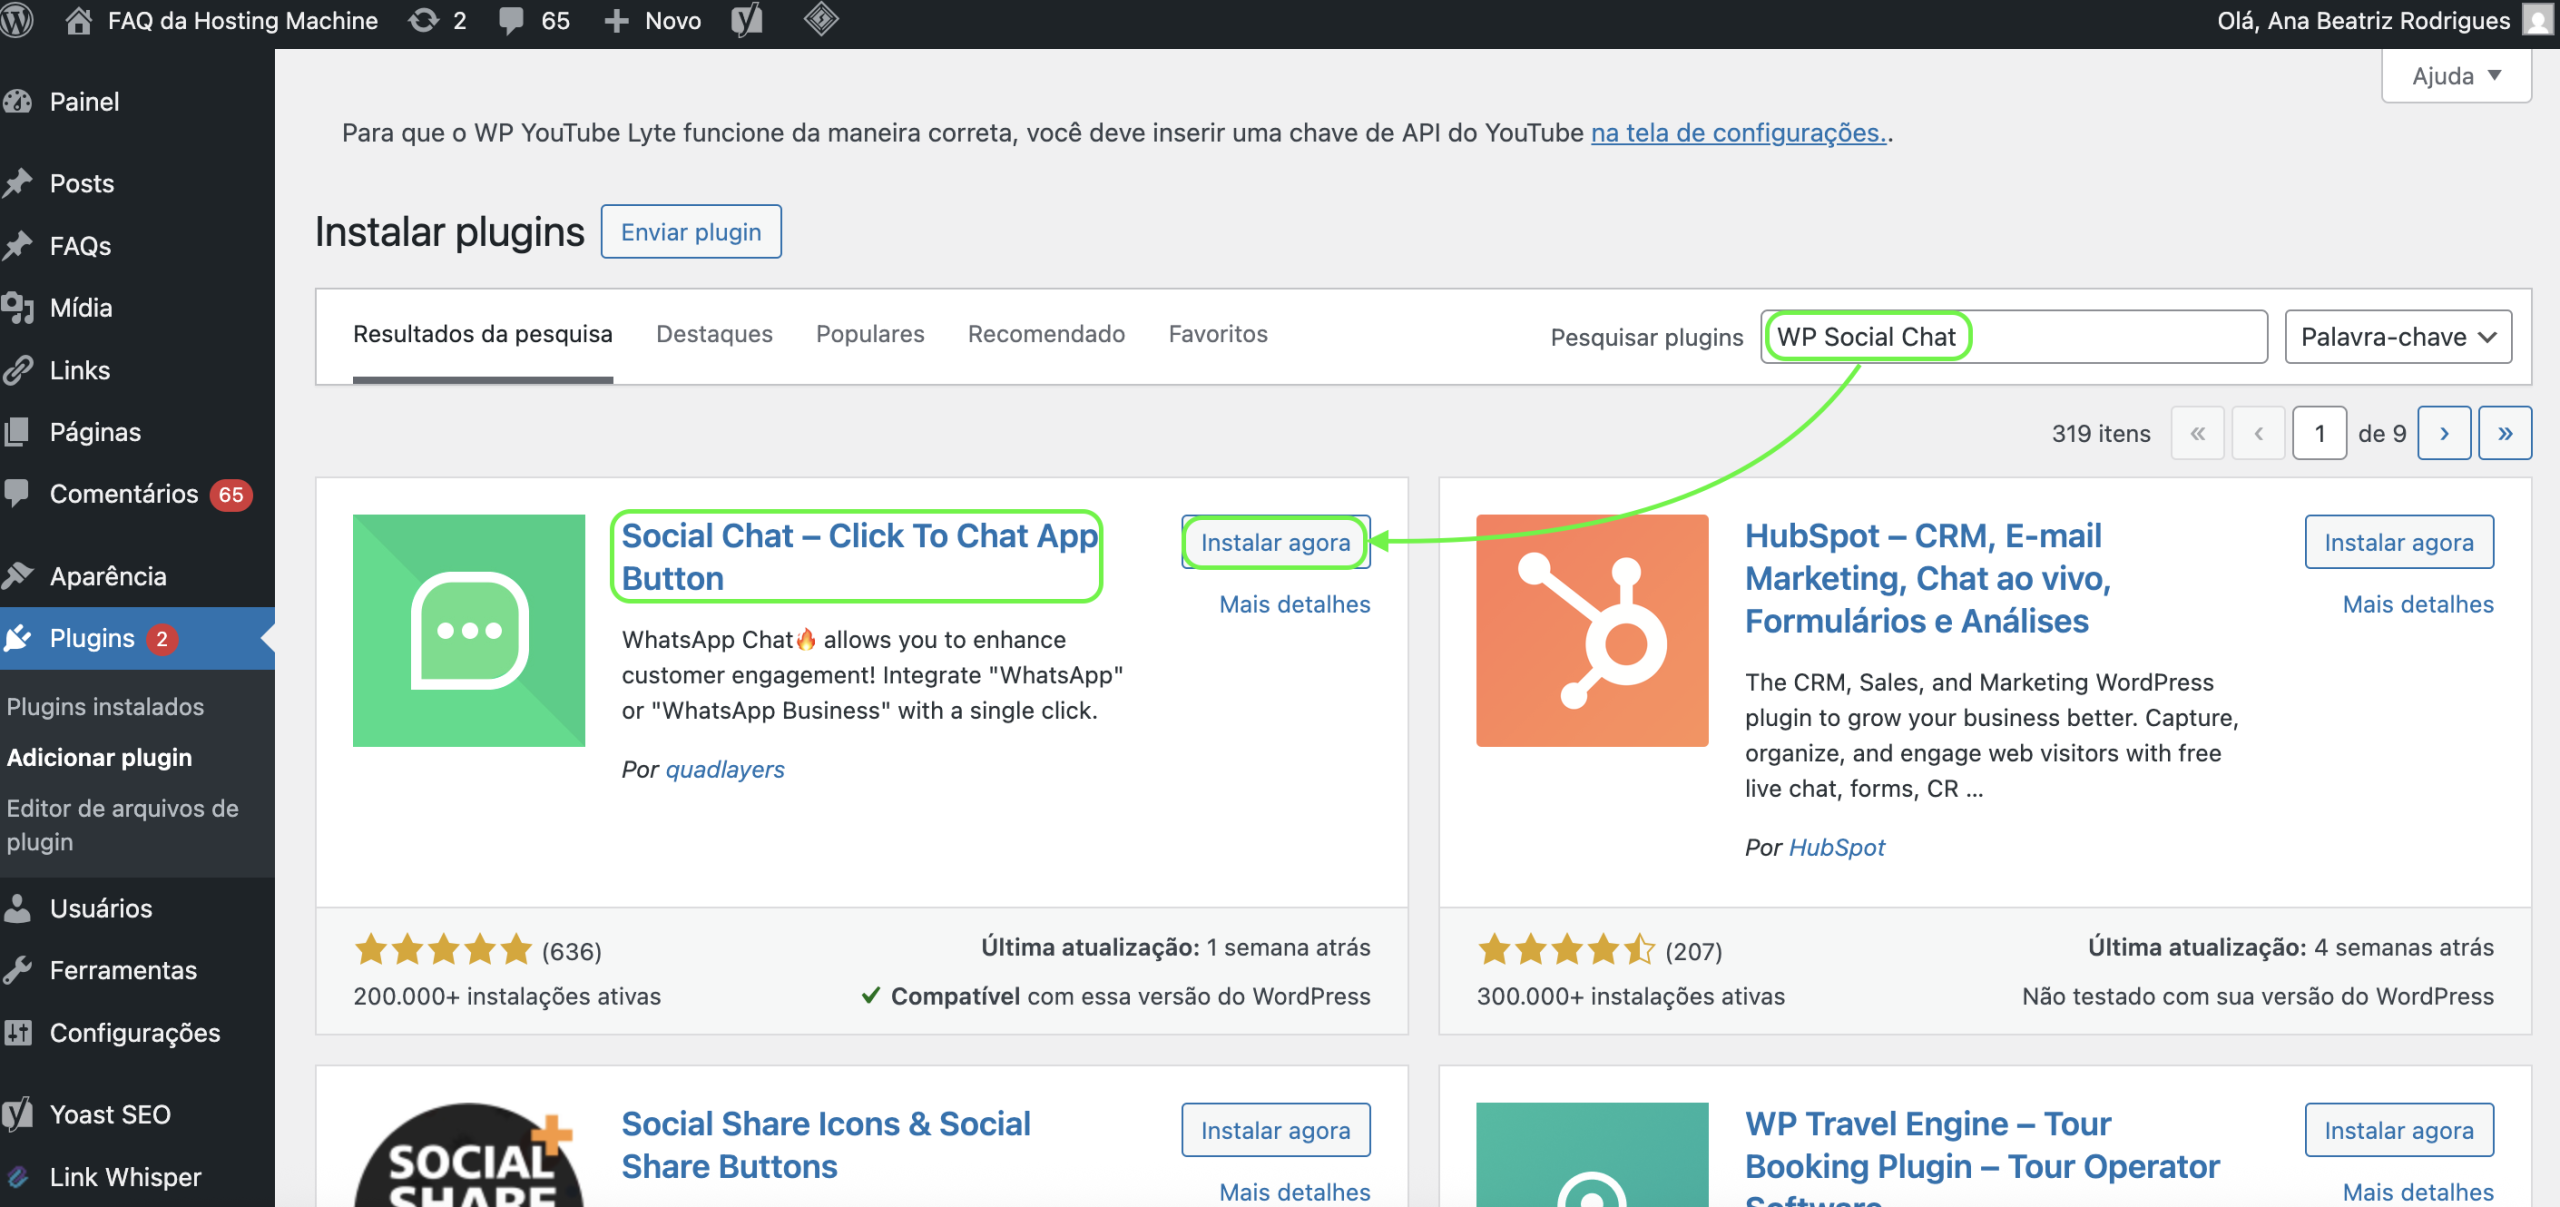Image resolution: width=2560 pixels, height=1207 pixels.
Task: Click the Posts pin icon
Action: (17, 183)
